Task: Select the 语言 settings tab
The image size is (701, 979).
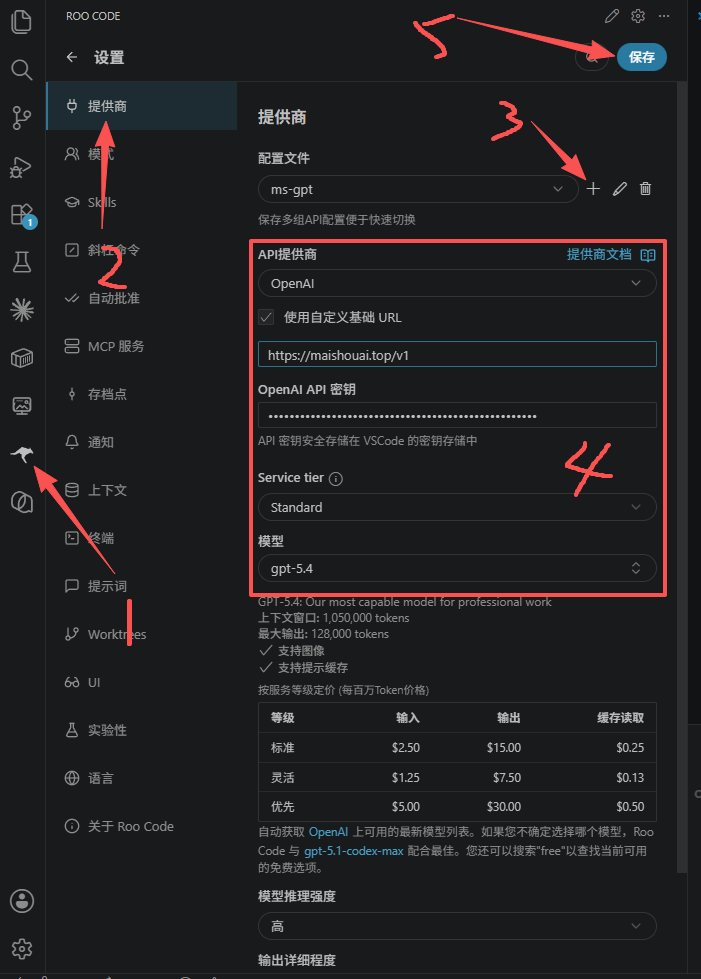Action: click(x=142, y=778)
